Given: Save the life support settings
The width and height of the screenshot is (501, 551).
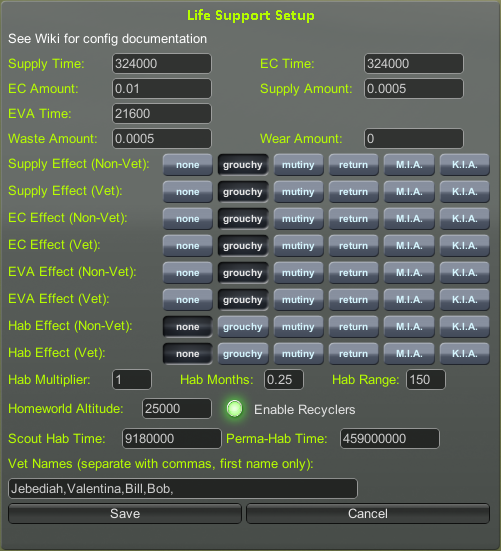Looking at the screenshot, I should point(125,514).
